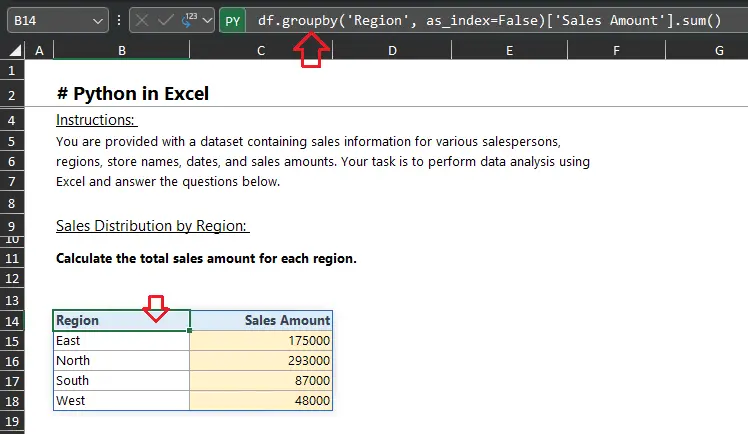Click the enter checkmark formula icon
This screenshot has height=434, width=748.
pyautogui.click(x=165, y=20)
